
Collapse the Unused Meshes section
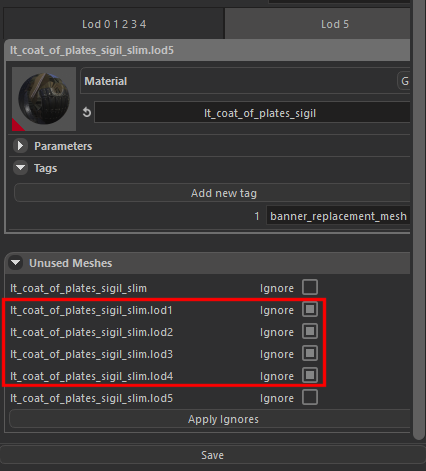pyautogui.click(x=15, y=263)
